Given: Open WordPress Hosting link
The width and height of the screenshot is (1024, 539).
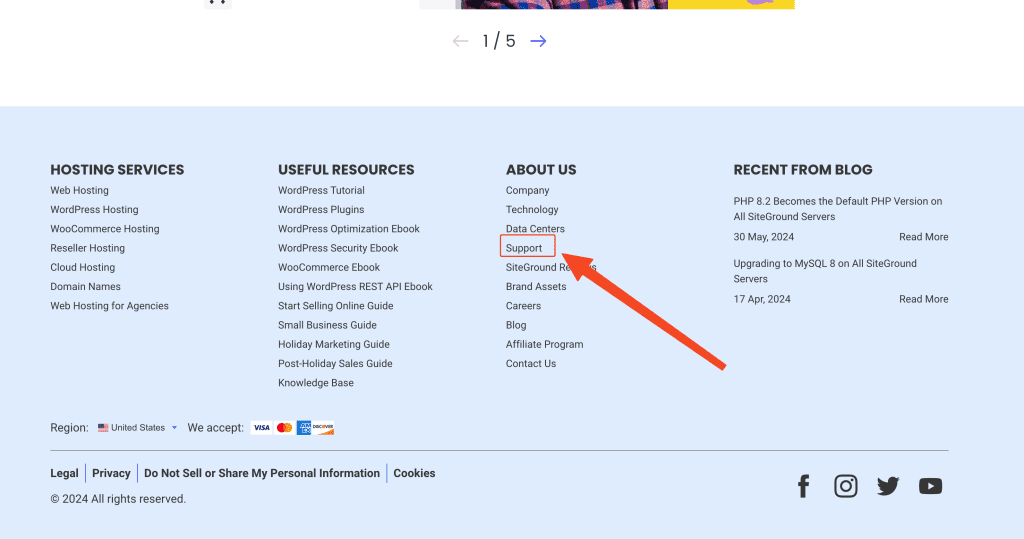Looking at the screenshot, I should point(94,210).
